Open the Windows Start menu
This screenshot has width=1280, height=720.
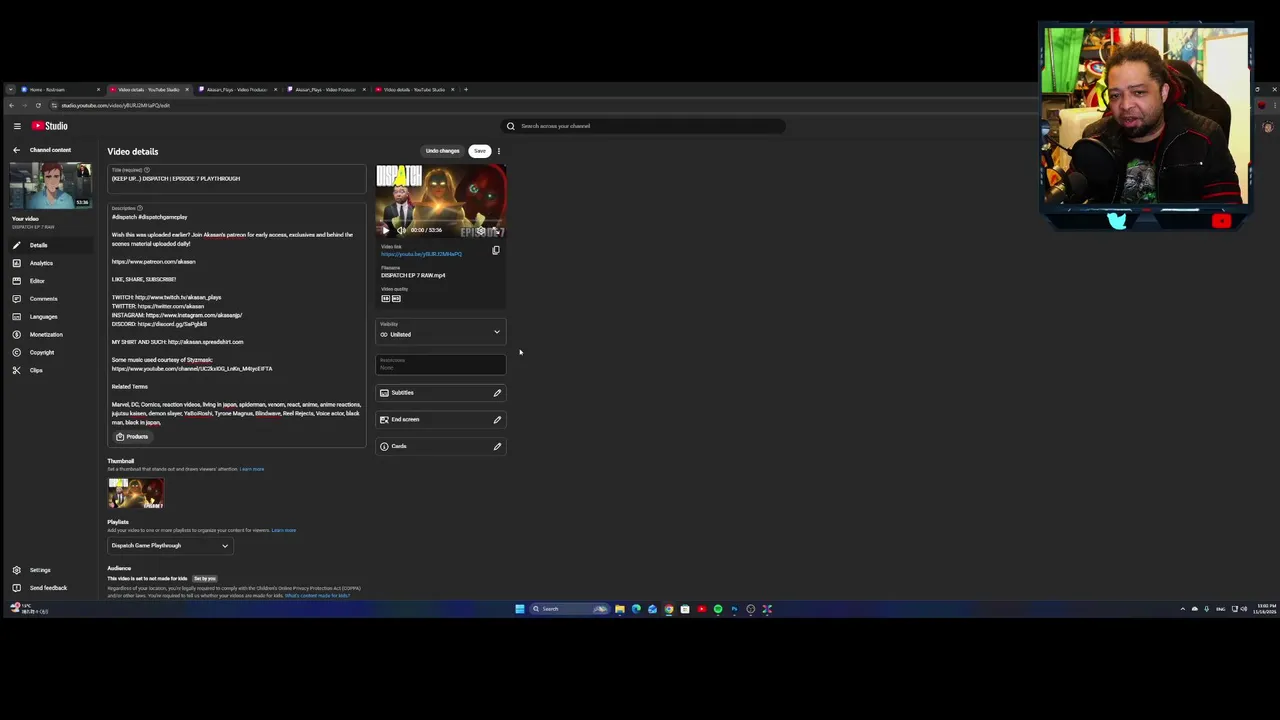[520, 609]
